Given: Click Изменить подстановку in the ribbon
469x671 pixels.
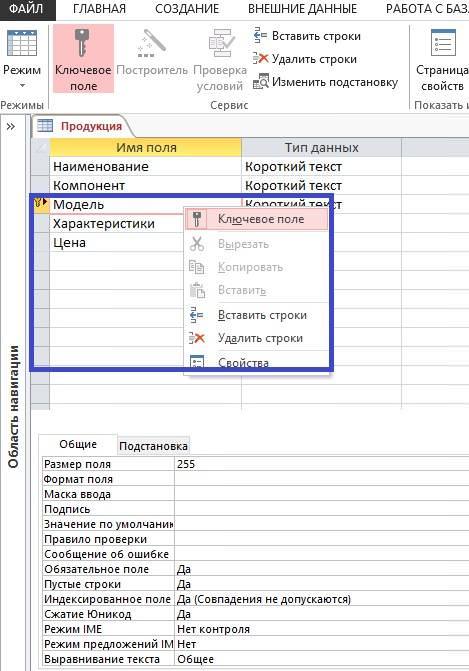Looking at the screenshot, I should [x=326, y=82].
